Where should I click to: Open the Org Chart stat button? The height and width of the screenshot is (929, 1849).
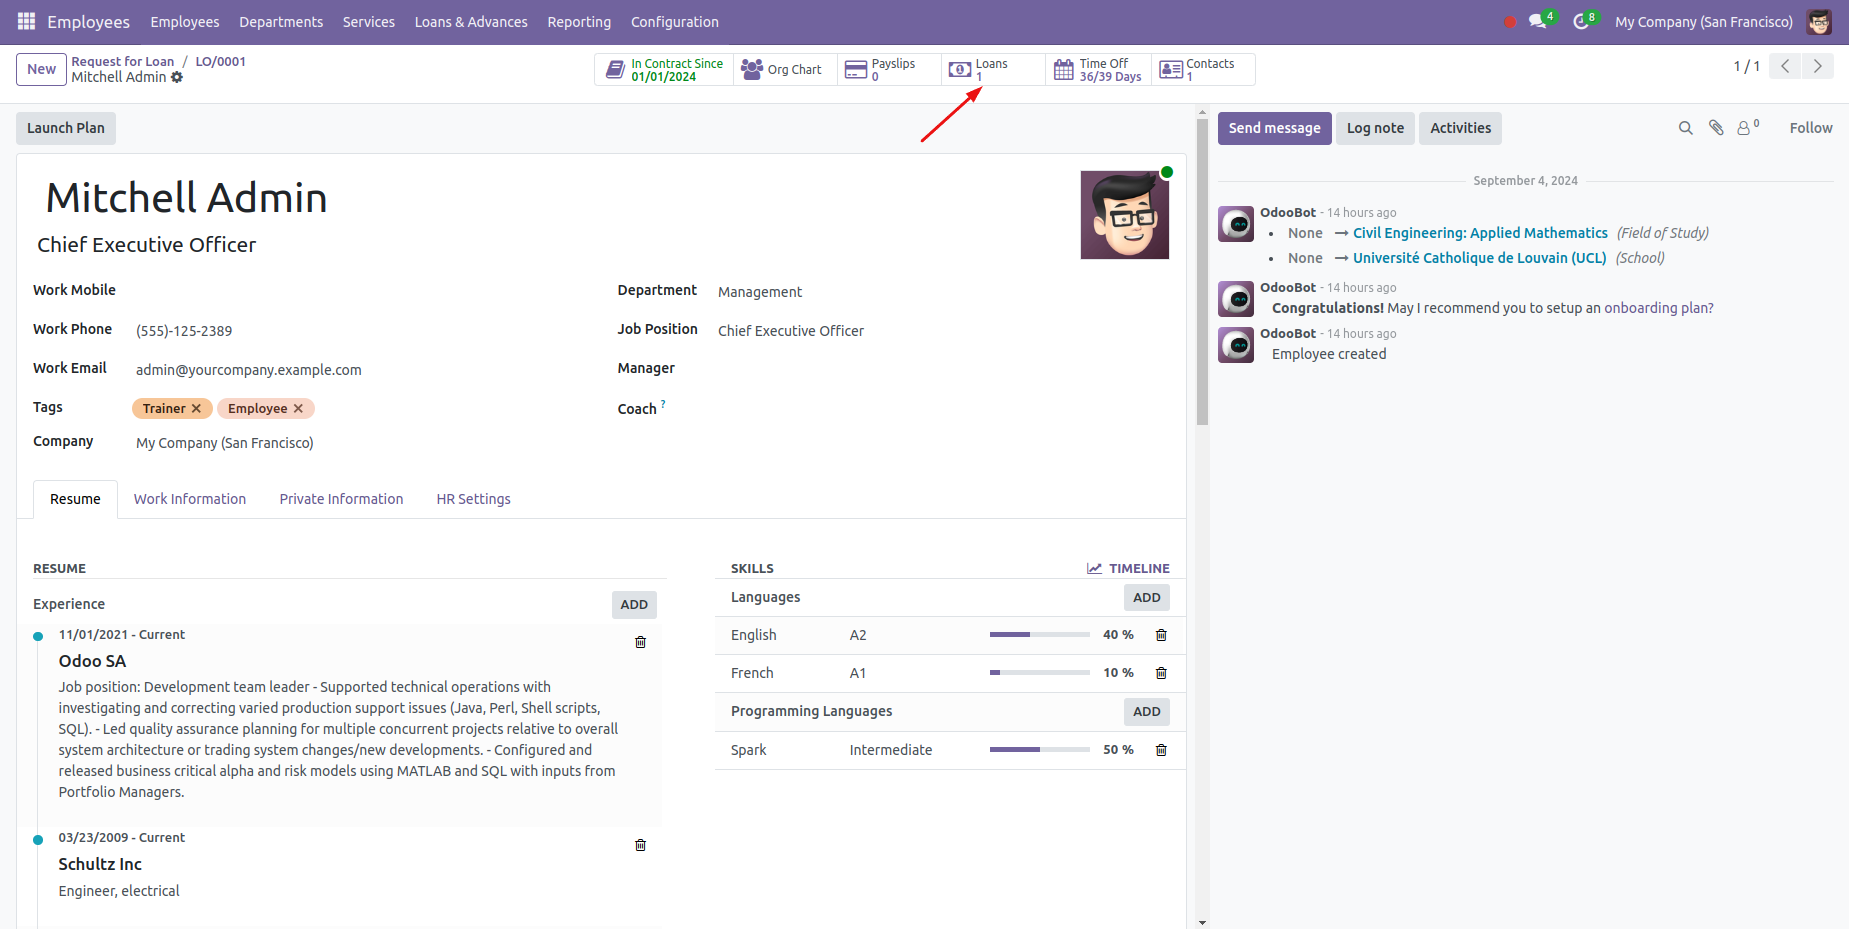(784, 69)
